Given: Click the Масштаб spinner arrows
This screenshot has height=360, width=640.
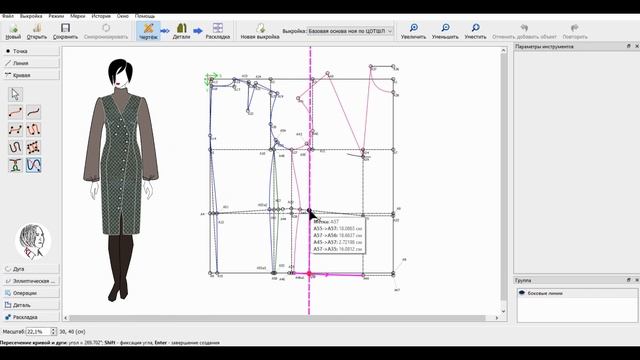Looking at the screenshot, I should [53, 332].
